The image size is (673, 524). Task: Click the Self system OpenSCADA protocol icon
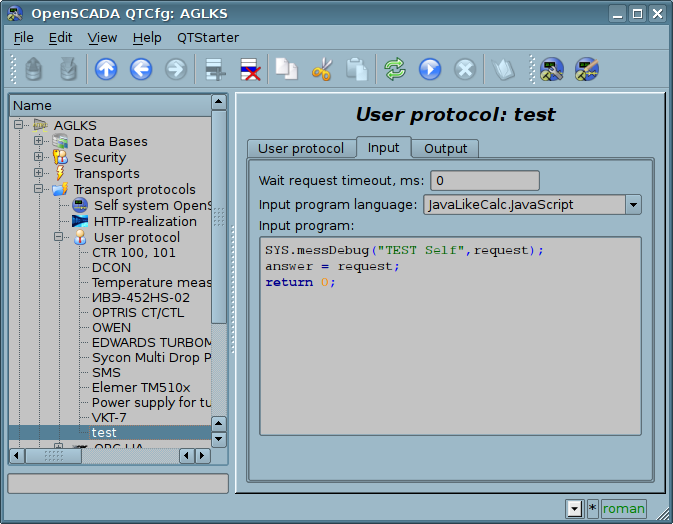click(80, 205)
